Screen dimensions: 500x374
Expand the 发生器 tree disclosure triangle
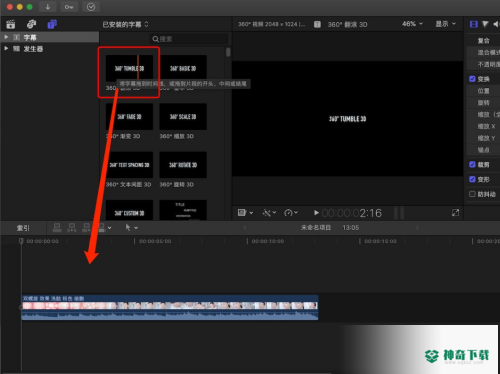pos(6,48)
